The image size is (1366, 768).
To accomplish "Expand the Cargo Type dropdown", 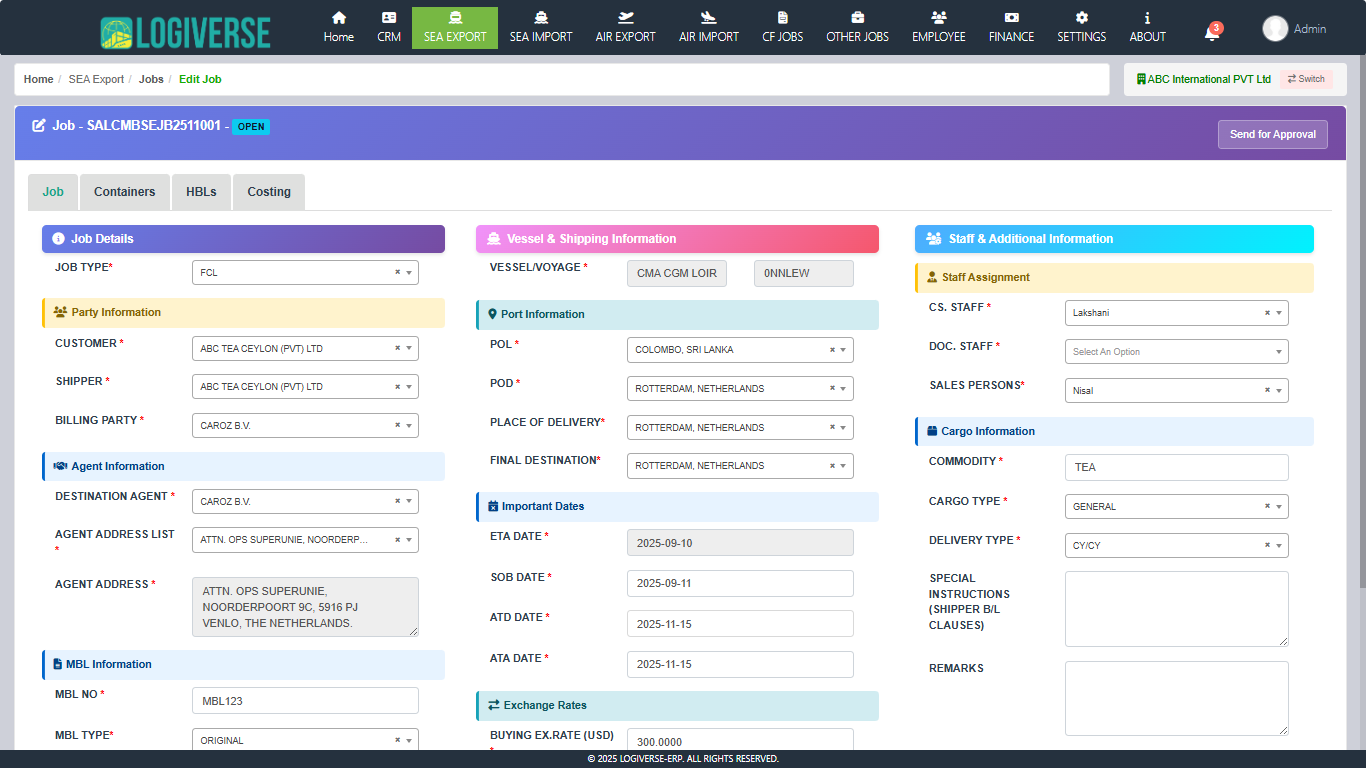I will (x=1279, y=507).
